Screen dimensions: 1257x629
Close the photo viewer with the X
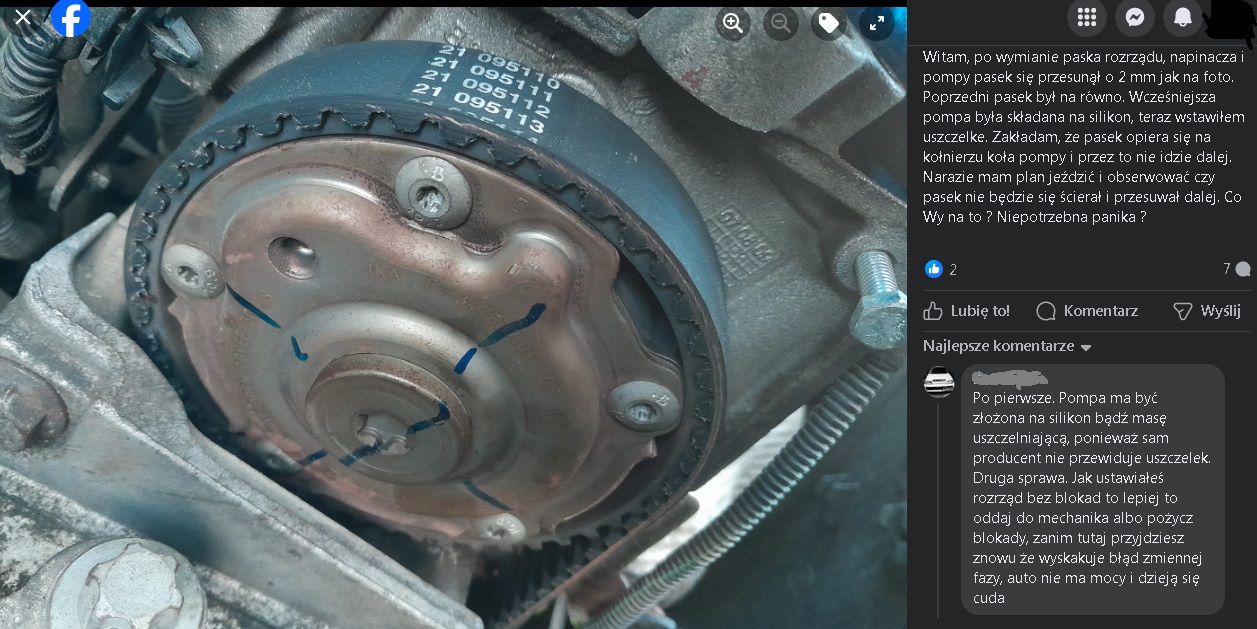coord(23,18)
